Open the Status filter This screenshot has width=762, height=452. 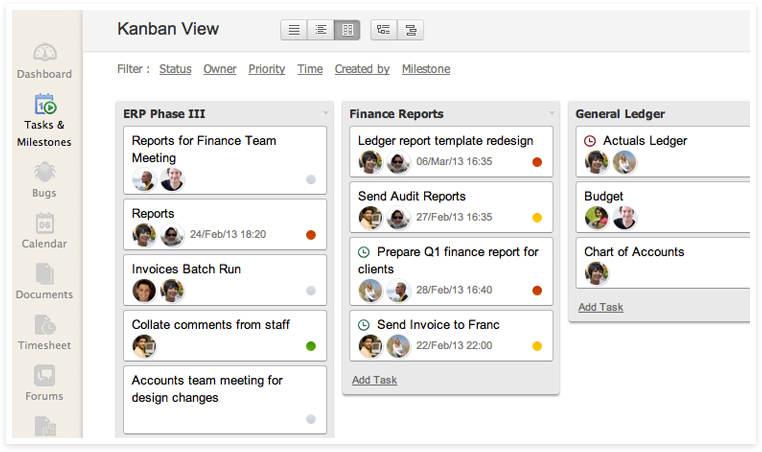point(175,69)
